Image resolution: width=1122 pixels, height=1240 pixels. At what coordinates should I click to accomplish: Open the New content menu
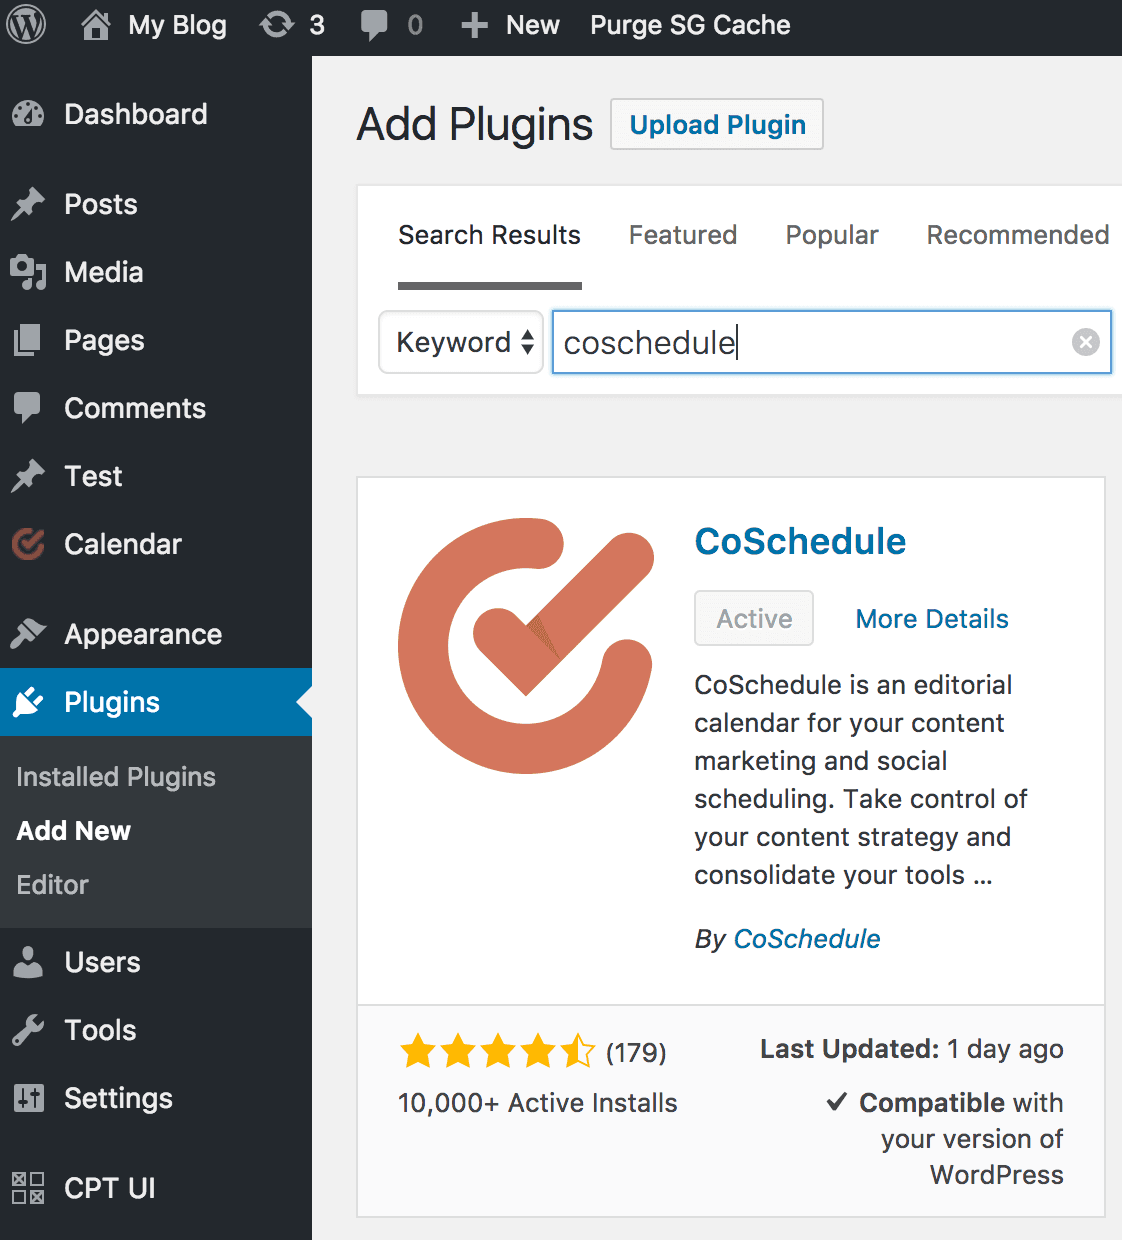510,25
